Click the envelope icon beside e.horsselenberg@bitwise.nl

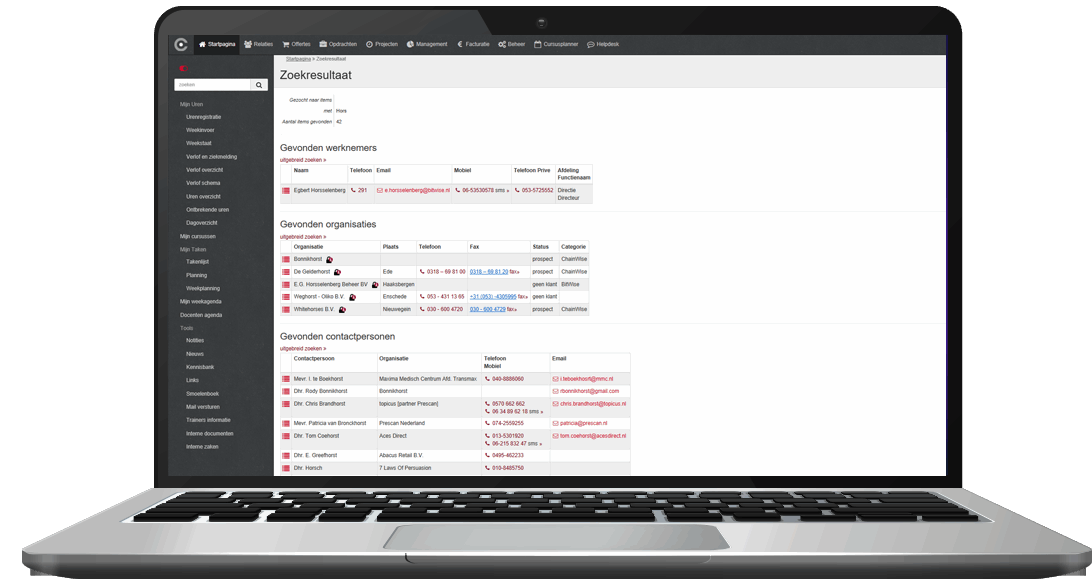[x=380, y=190]
